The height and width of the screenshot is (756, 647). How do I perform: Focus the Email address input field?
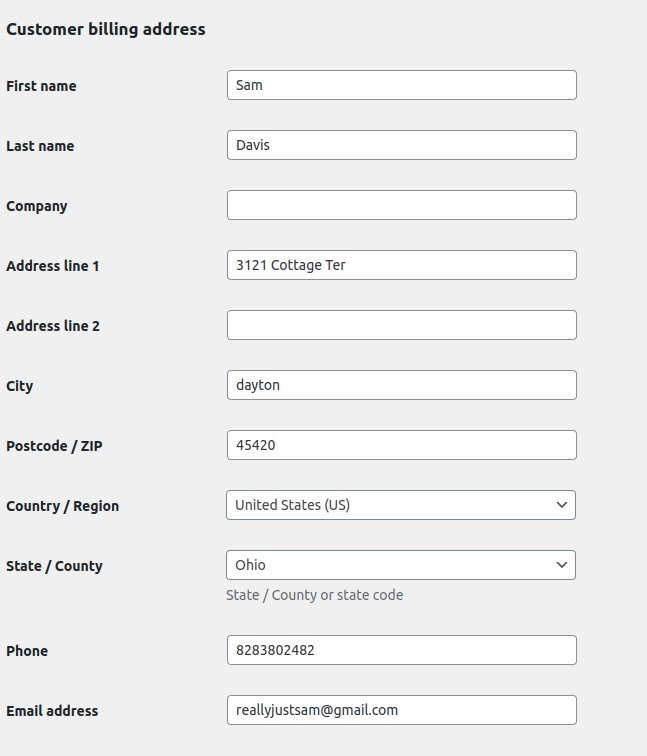401,710
